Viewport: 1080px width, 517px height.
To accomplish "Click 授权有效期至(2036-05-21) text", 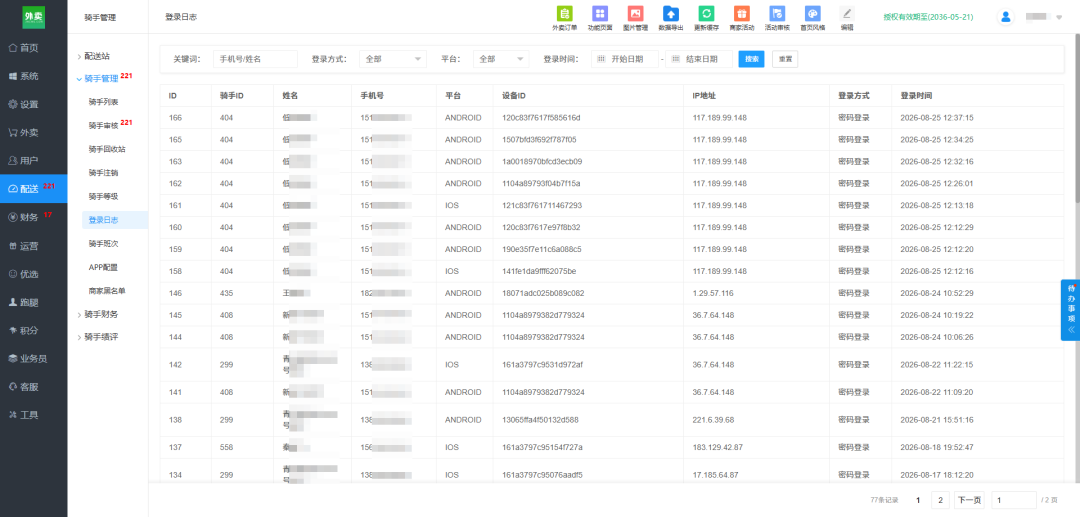I will (928, 17).
